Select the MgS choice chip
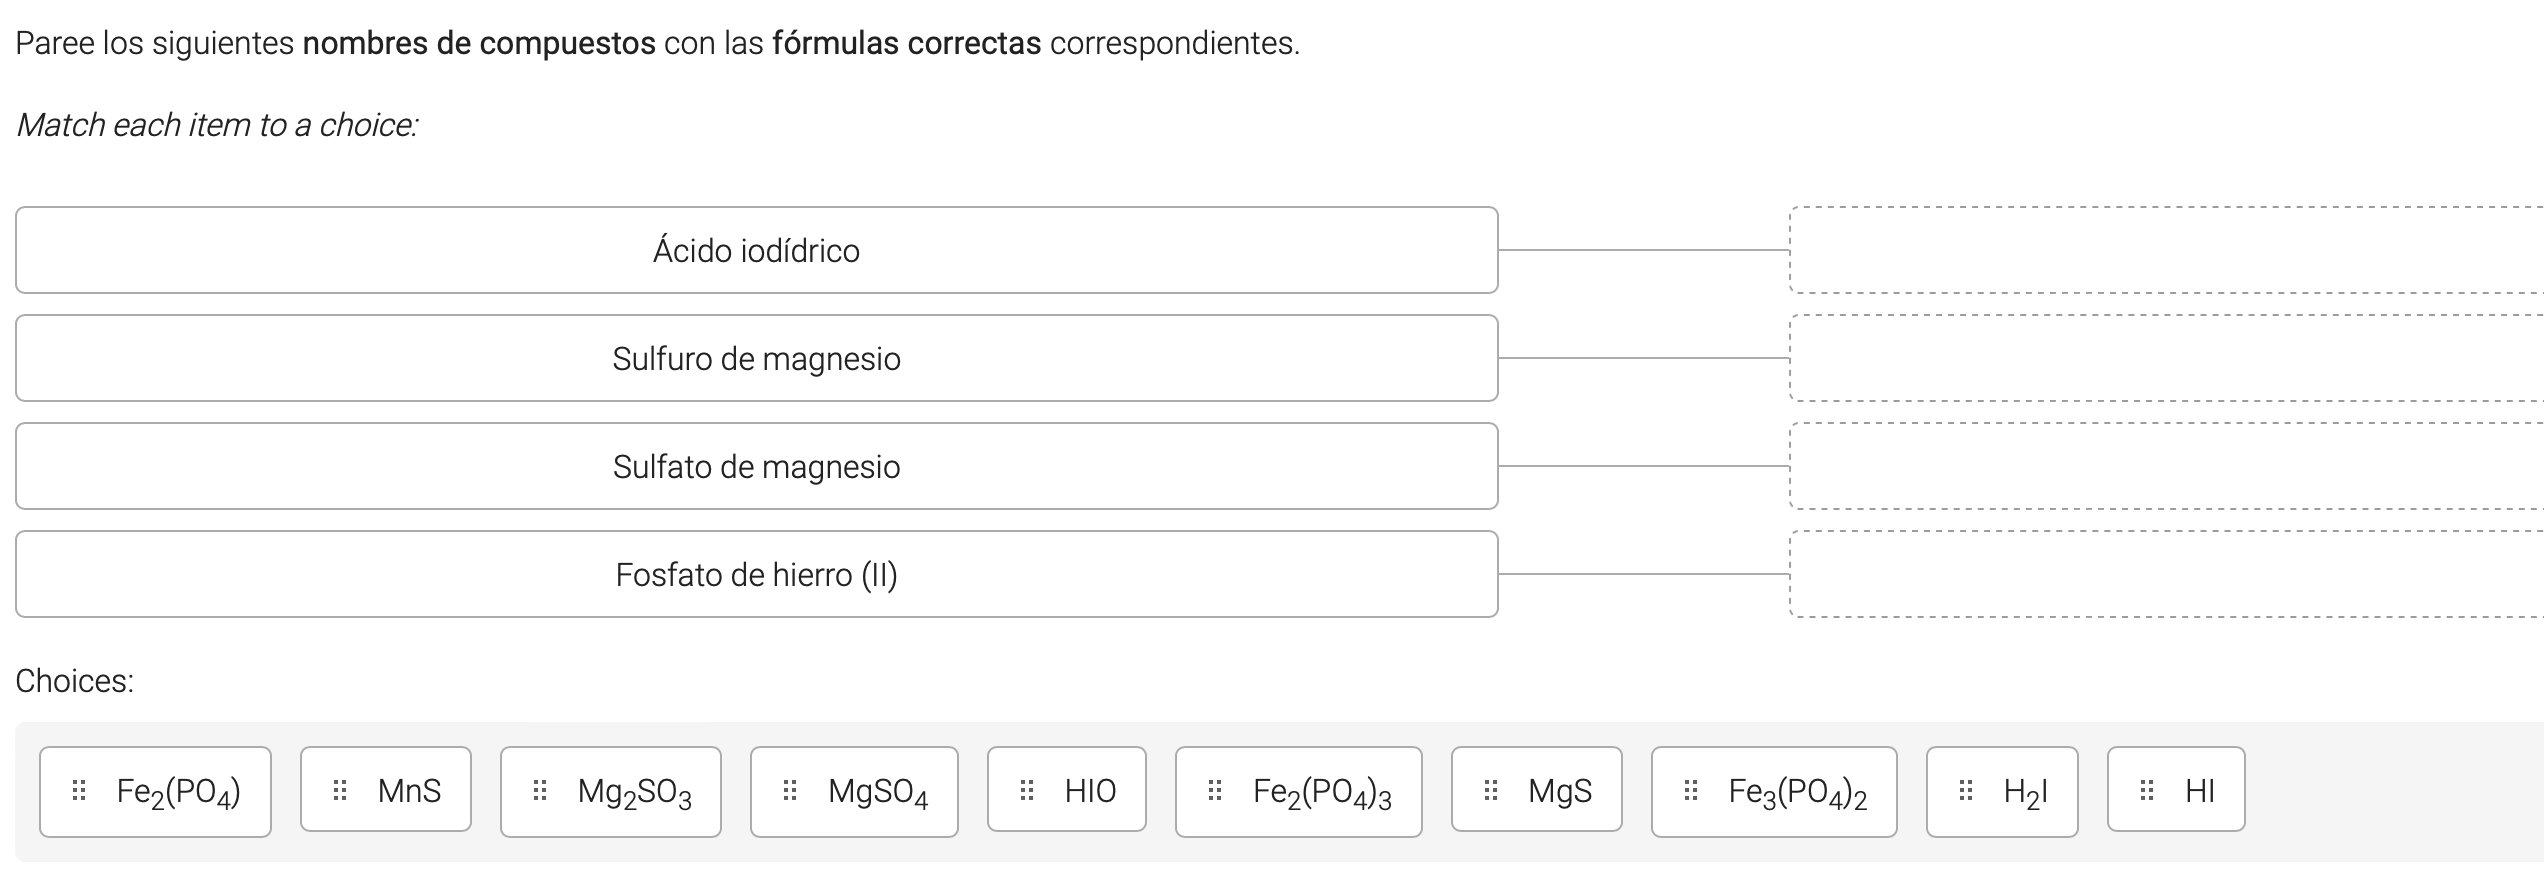 [1536, 790]
